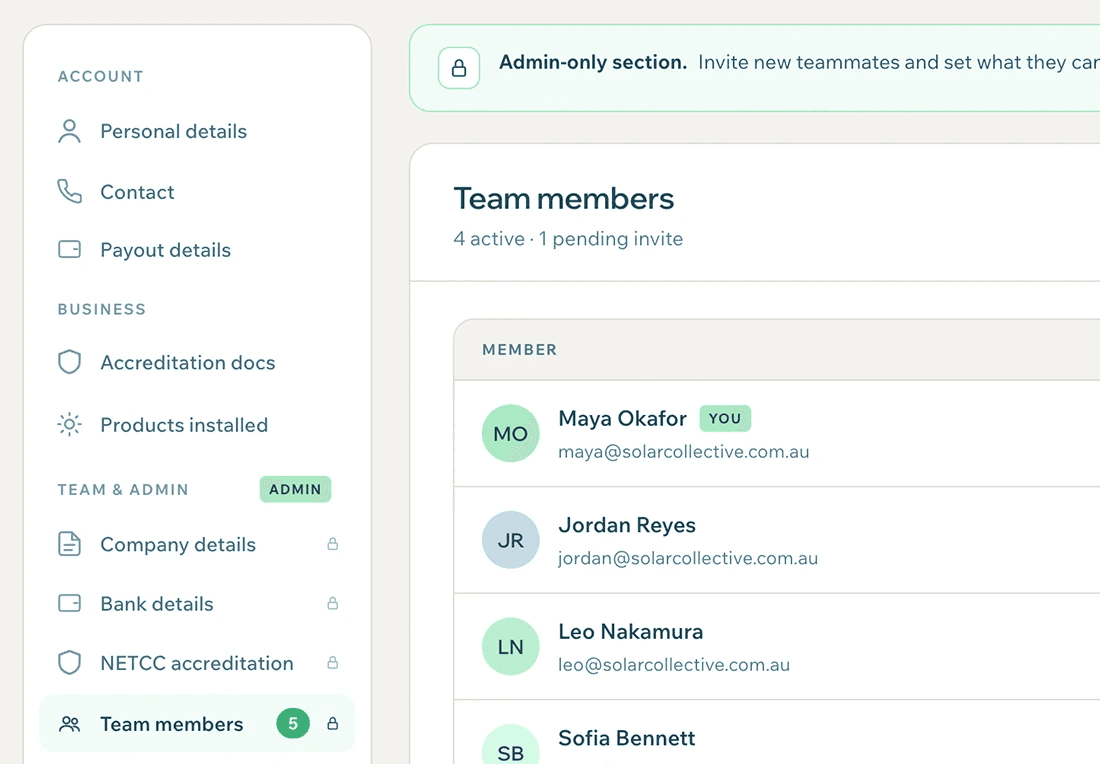Click the LN avatar for Leo Nakamura

click(x=511, y=647)
